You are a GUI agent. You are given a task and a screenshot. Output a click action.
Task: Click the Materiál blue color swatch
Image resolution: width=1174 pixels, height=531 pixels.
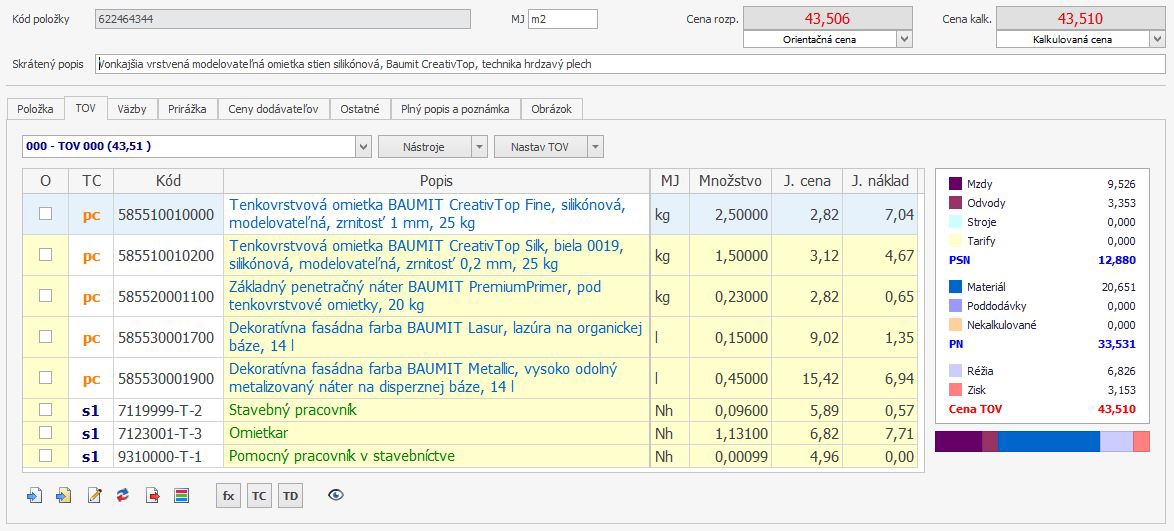pos(955,286)
